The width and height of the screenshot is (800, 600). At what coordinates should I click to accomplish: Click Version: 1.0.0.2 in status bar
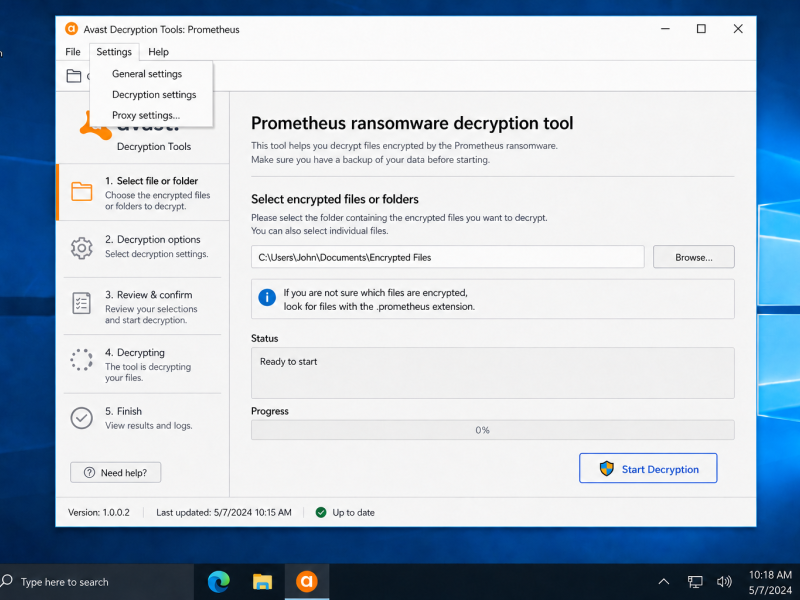(x=99, y=512)
